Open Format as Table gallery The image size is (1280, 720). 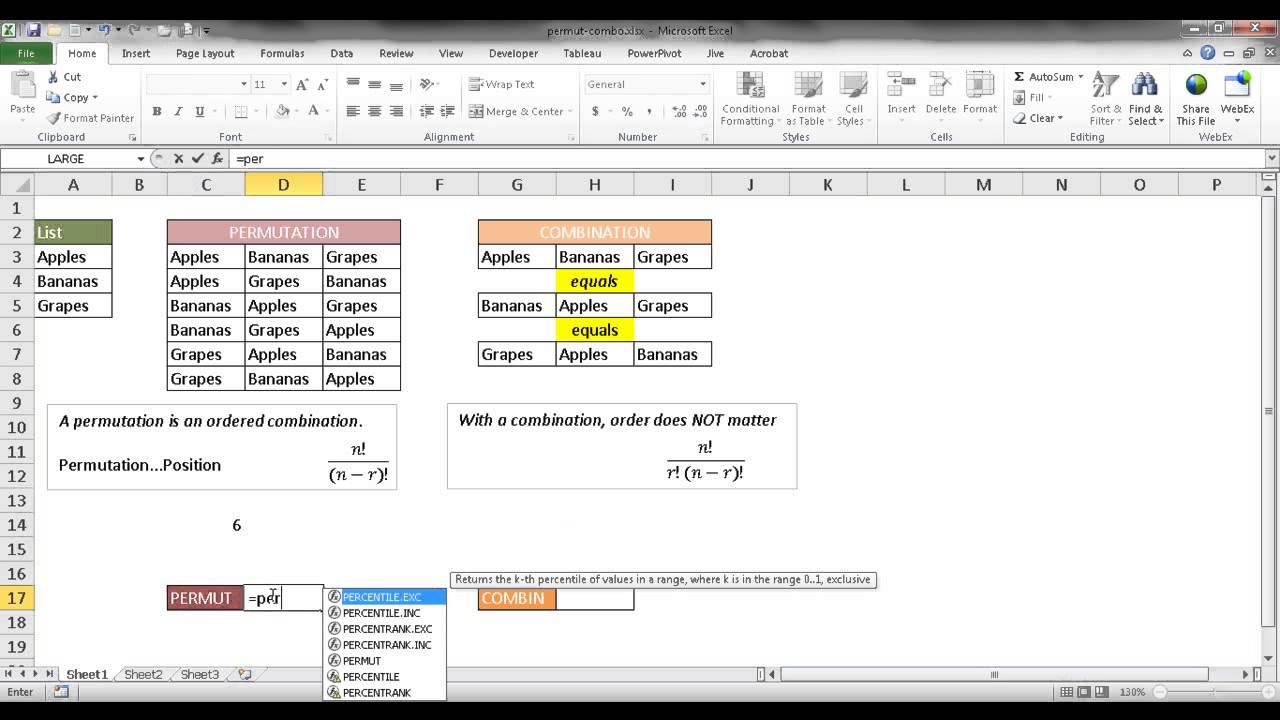(808, 99)
